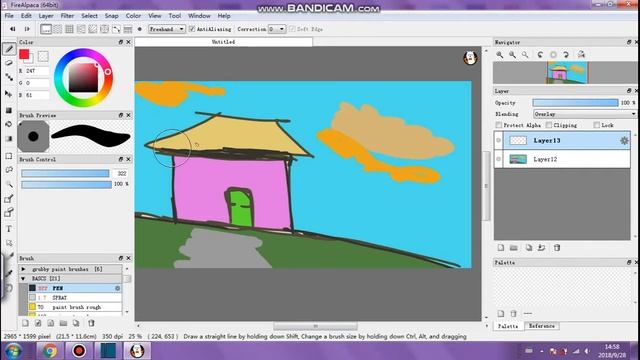The image size is (640, 360).
Task: Select the rectangular Selection tool
Action: point(9,156)
